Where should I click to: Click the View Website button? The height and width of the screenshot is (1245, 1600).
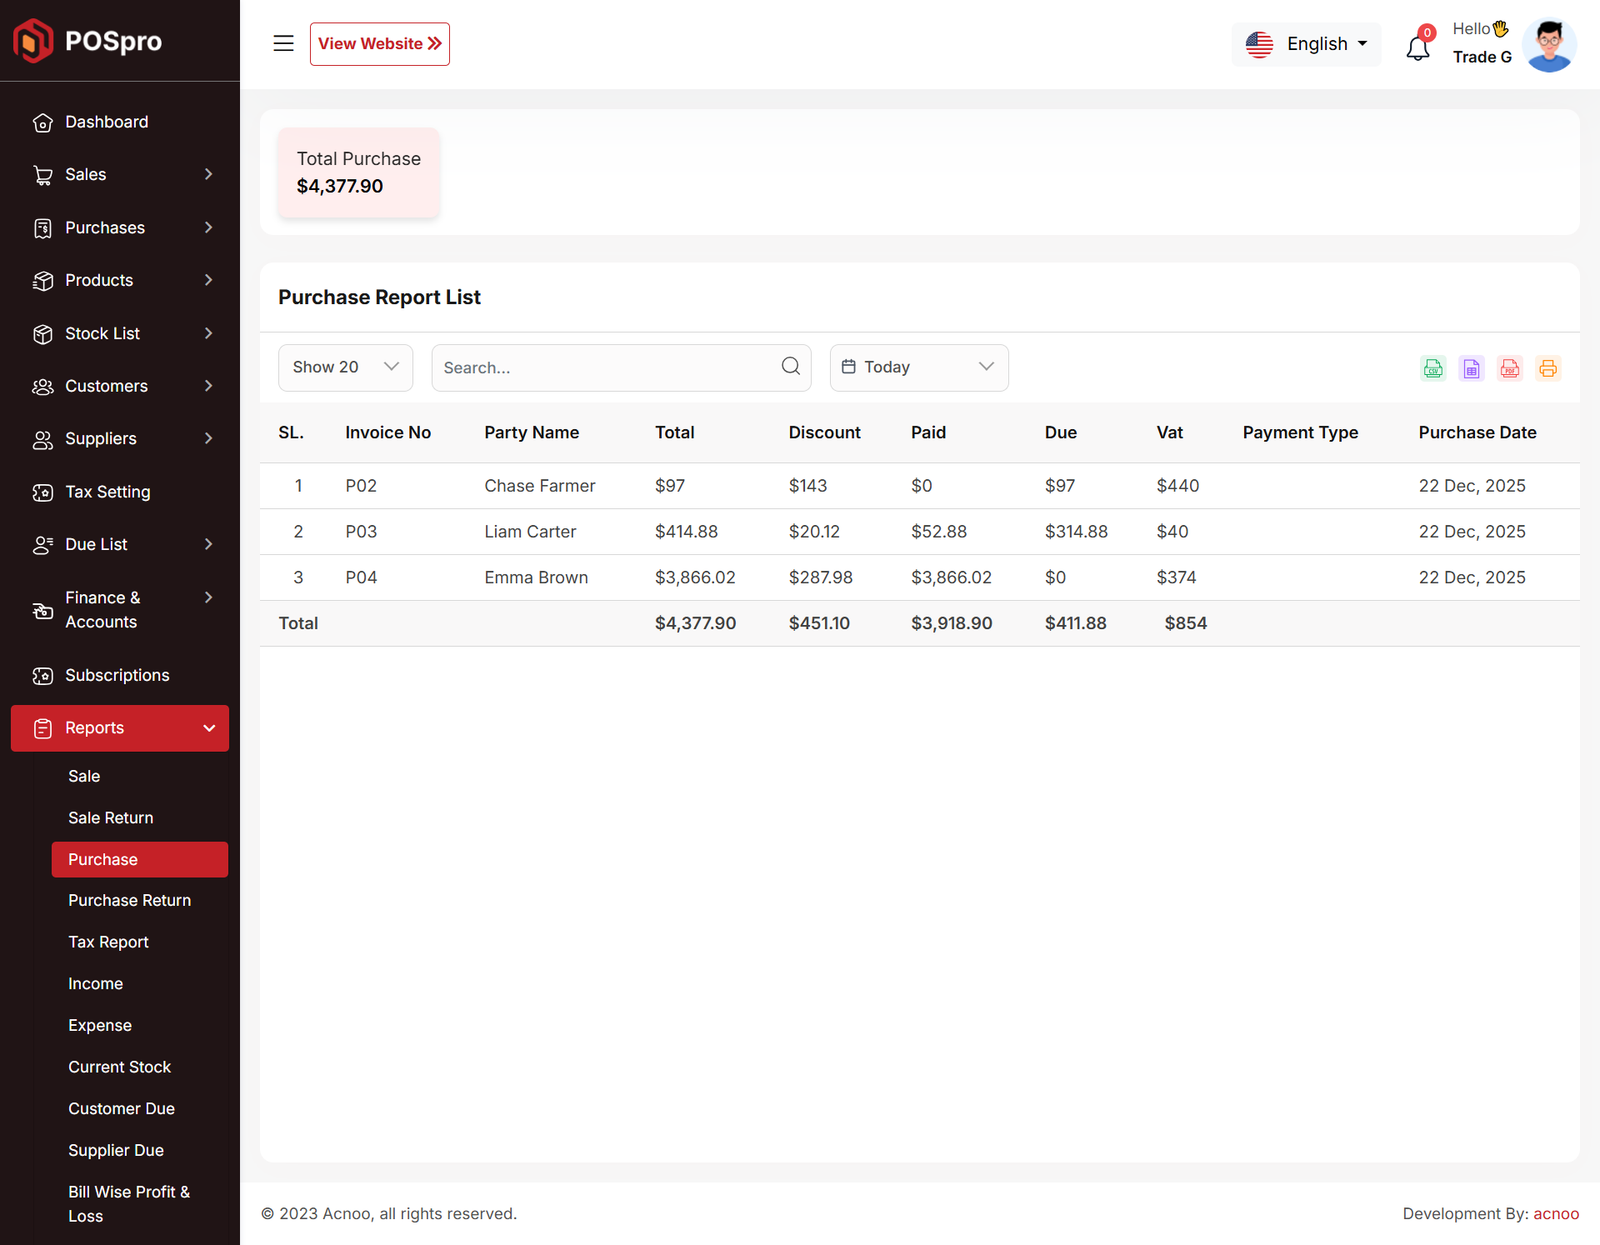[x=379, y=44]
